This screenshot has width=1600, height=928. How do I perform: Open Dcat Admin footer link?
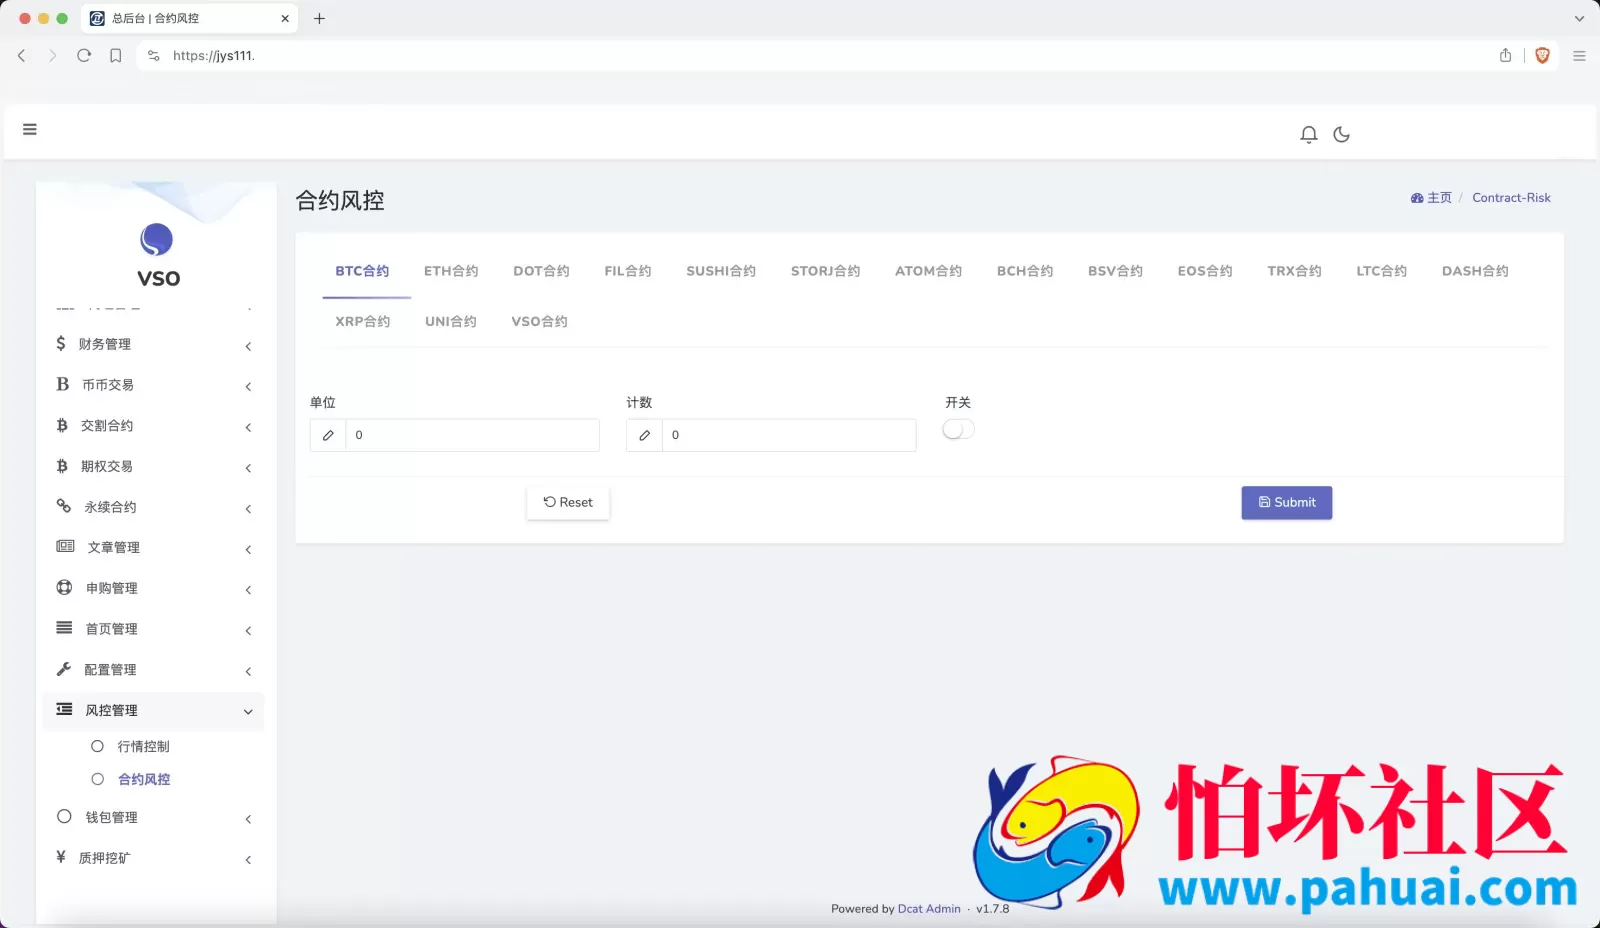929,909
